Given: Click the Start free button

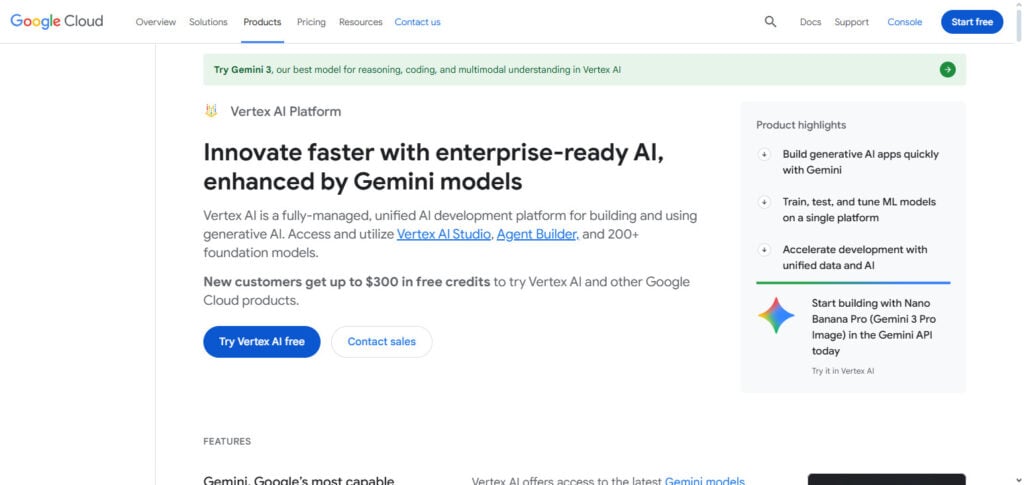Looking at the screenshot, I should (x=972, y=22).
